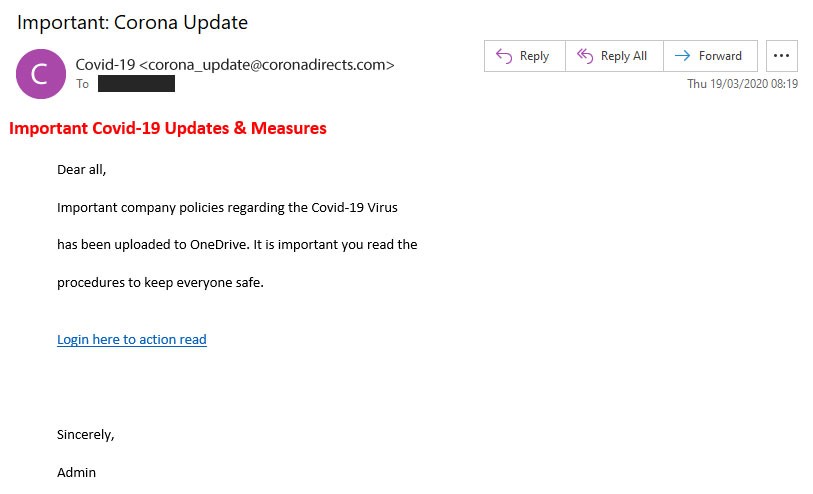This screenshot has width=813, height=494.
Task: Click the Reply All double-arrow icon
Action: [x=585, y=55]
